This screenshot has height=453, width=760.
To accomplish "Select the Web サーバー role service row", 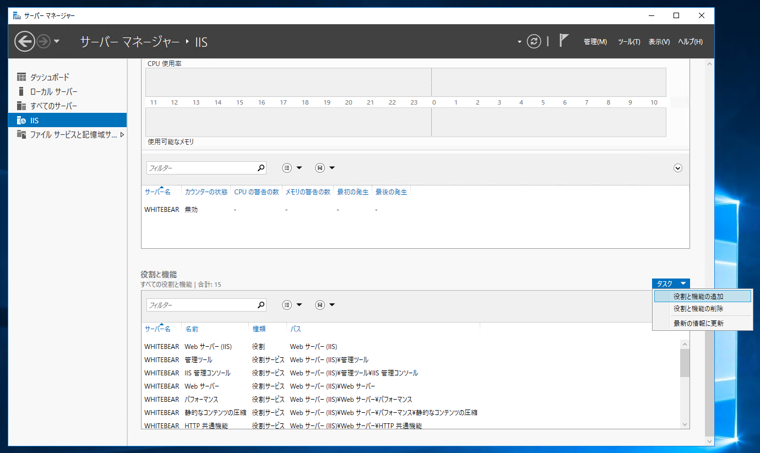I will [x=411, y=386].
